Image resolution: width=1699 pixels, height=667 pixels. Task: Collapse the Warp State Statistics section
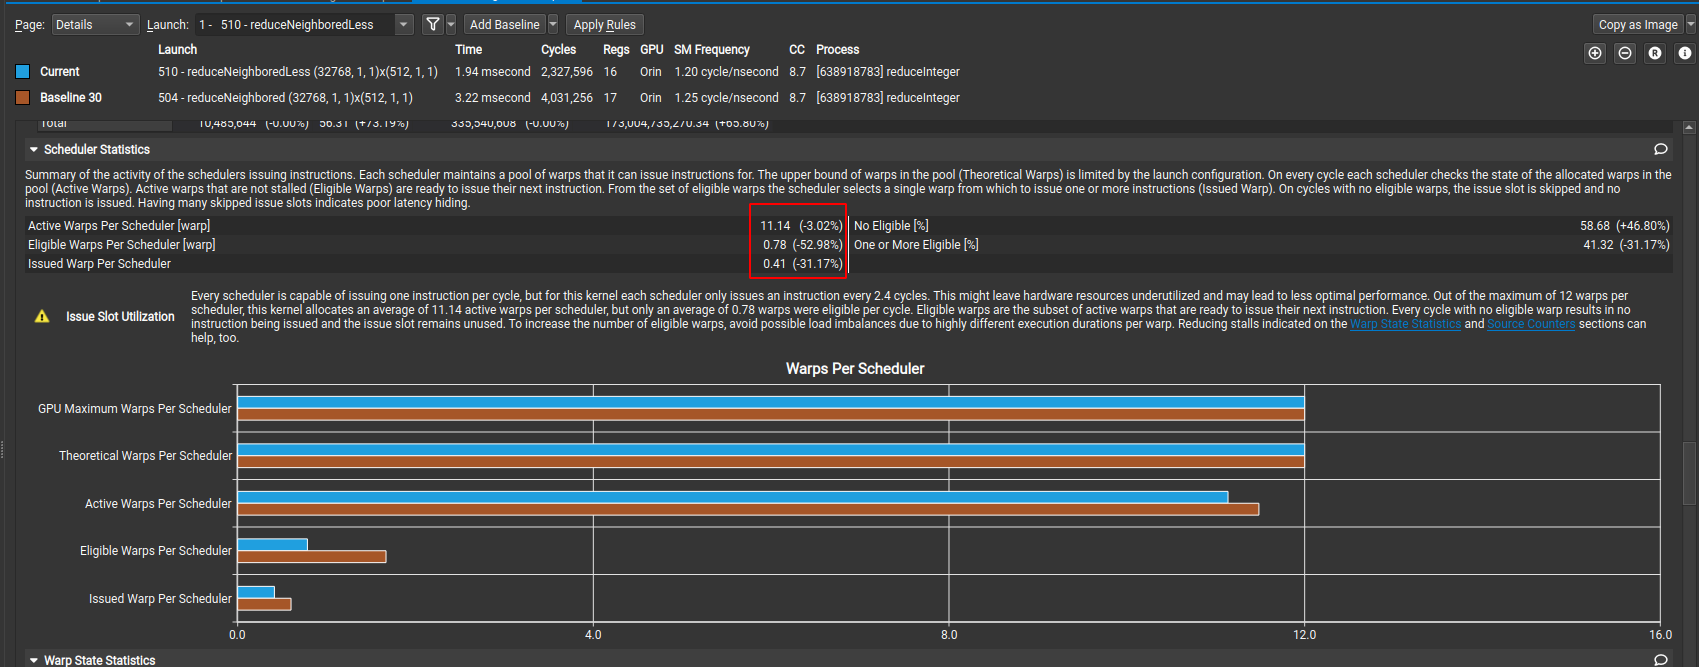coord(34,660)
